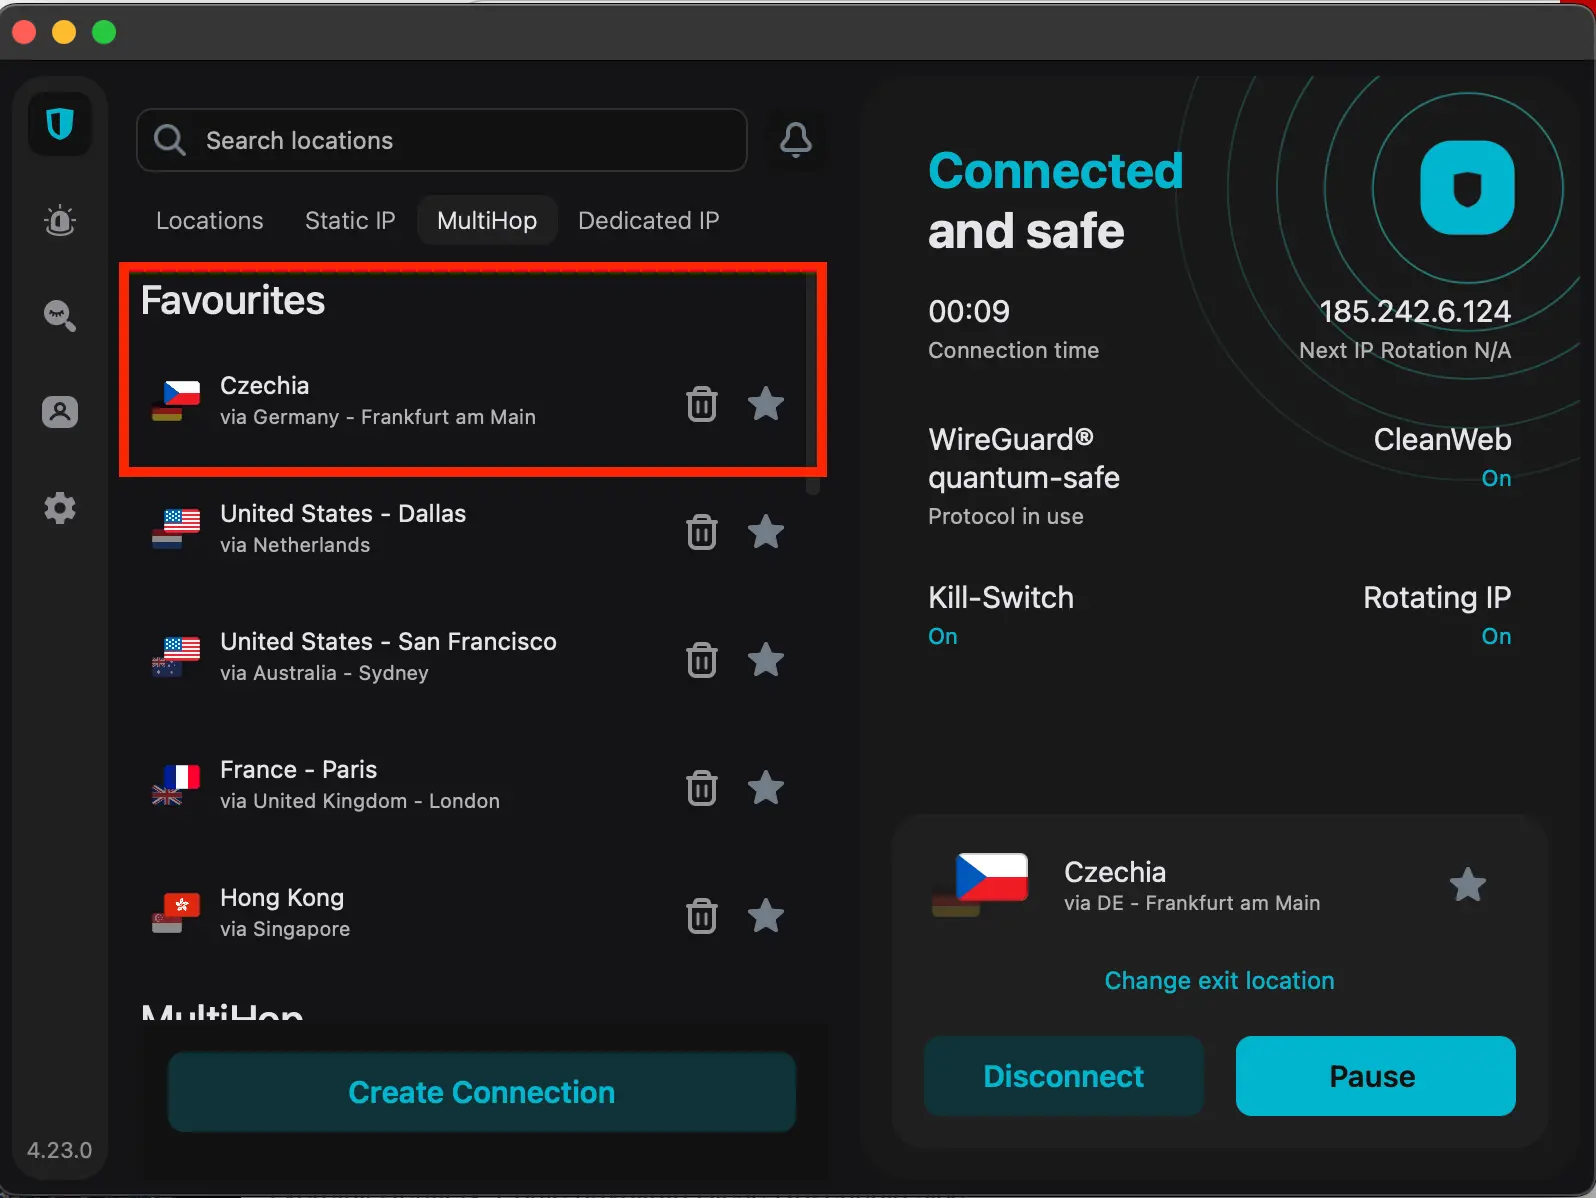Delete United States - San Francisco trash icon
Image resolution: width=1596 pixels, height=1198 pixels.
(702, 660)
